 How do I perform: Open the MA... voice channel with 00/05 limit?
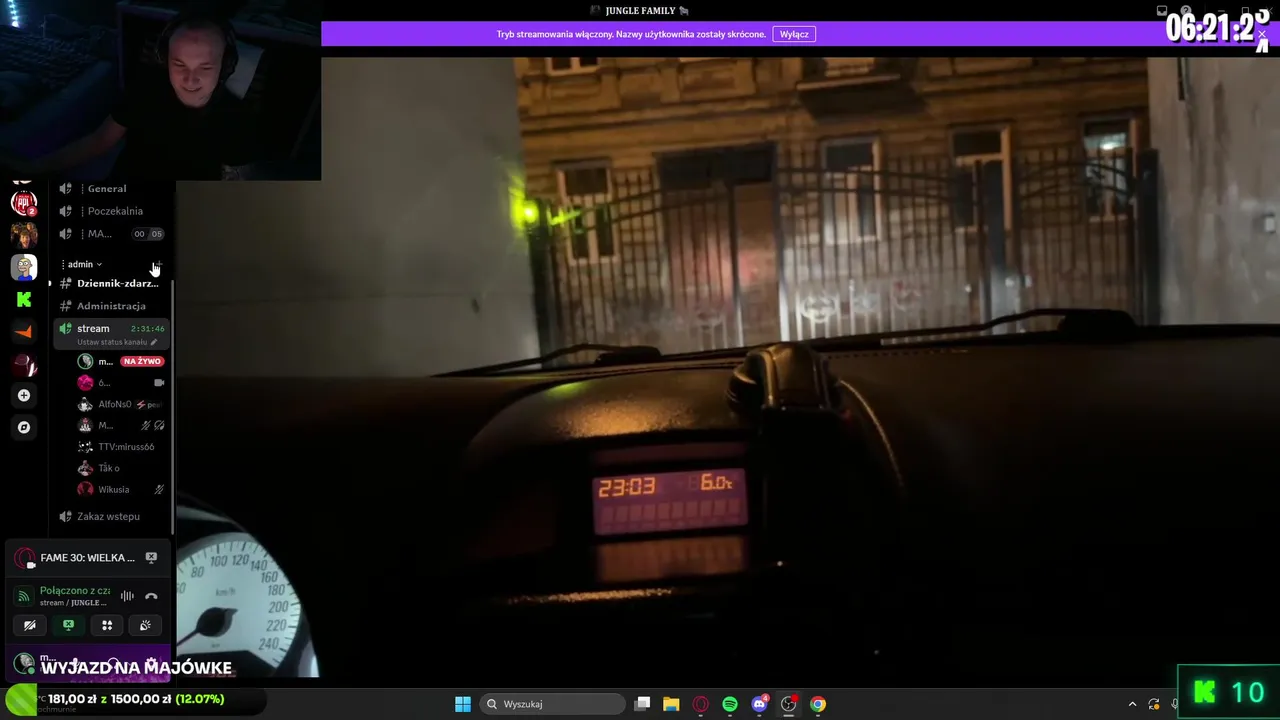(111, 234)
